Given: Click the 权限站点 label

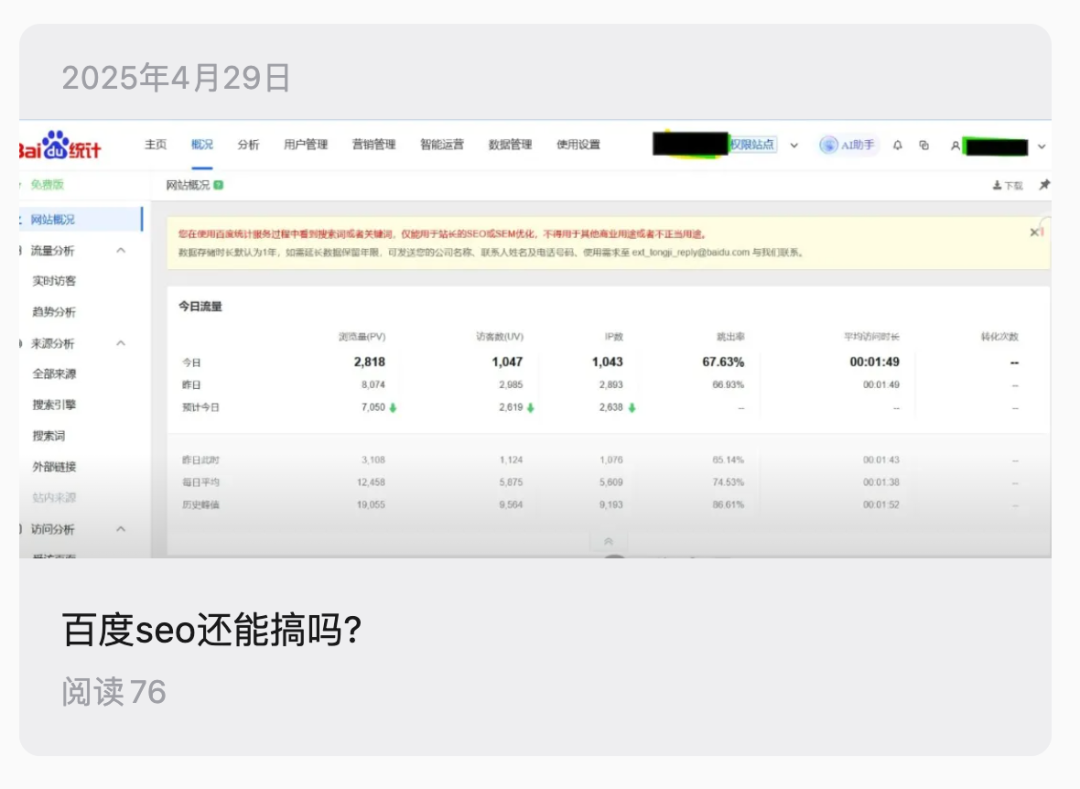Looking at the screenshot, I should point(753,145).
